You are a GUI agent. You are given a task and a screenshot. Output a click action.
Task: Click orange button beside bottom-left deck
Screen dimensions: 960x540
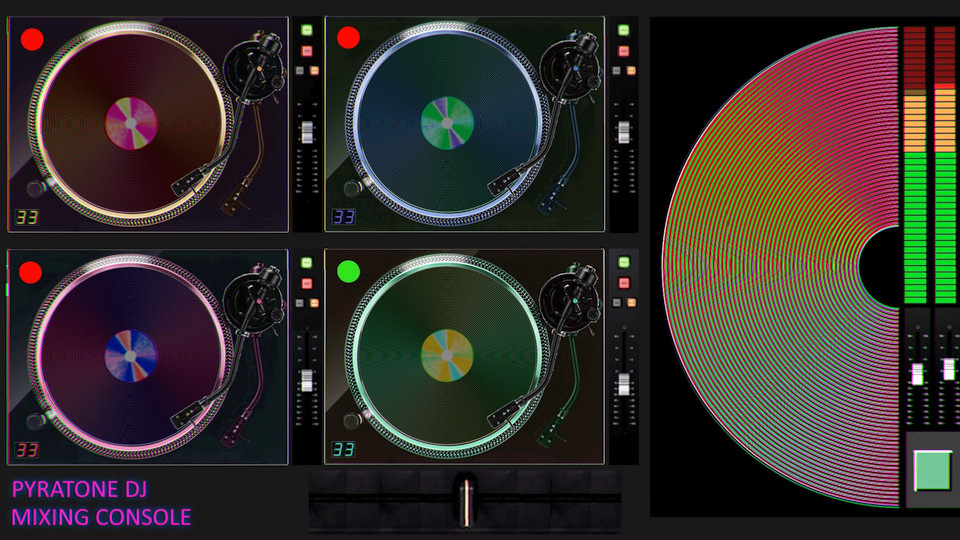click(x=314, y=303)
